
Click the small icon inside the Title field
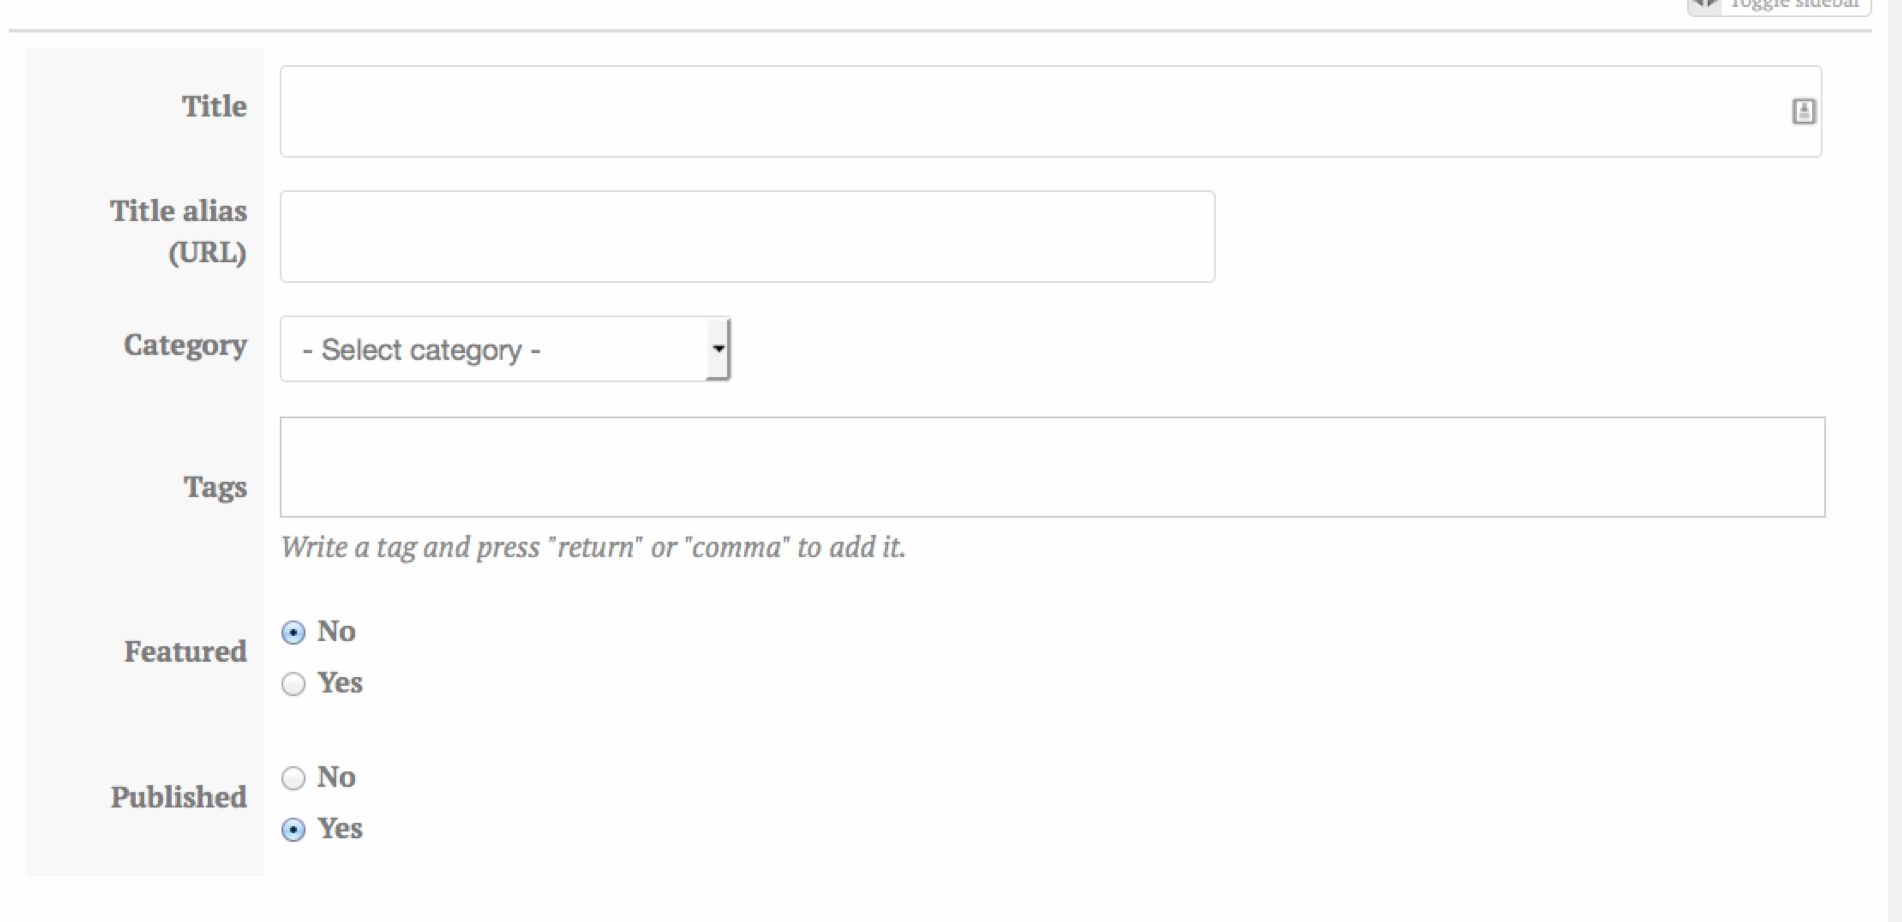point(1803,110)
